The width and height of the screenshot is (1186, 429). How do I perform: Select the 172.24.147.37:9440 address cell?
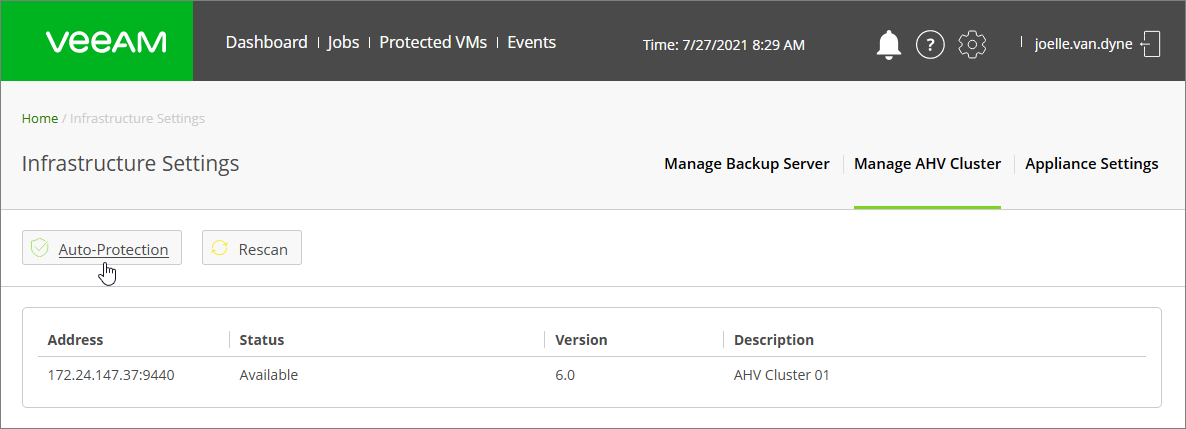click(111, 375)
